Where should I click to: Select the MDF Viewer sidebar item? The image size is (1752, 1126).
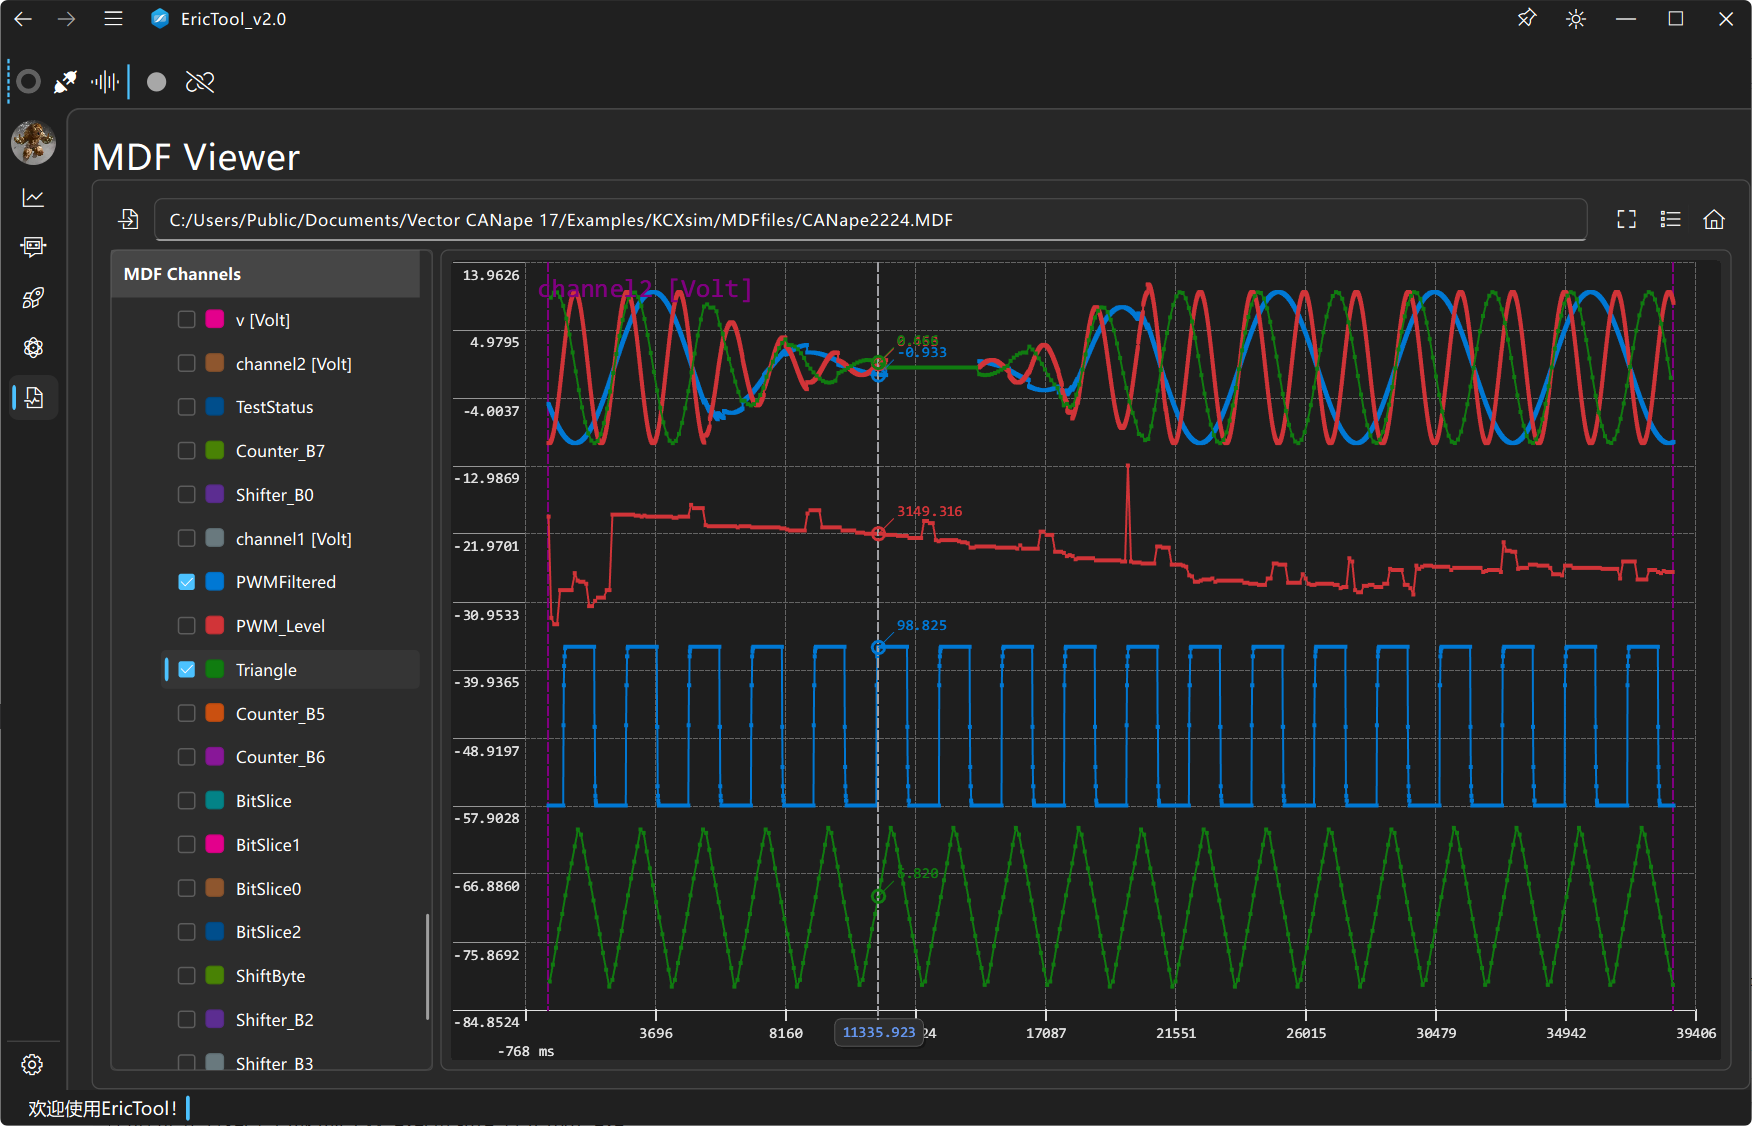[x=33, y=398]
